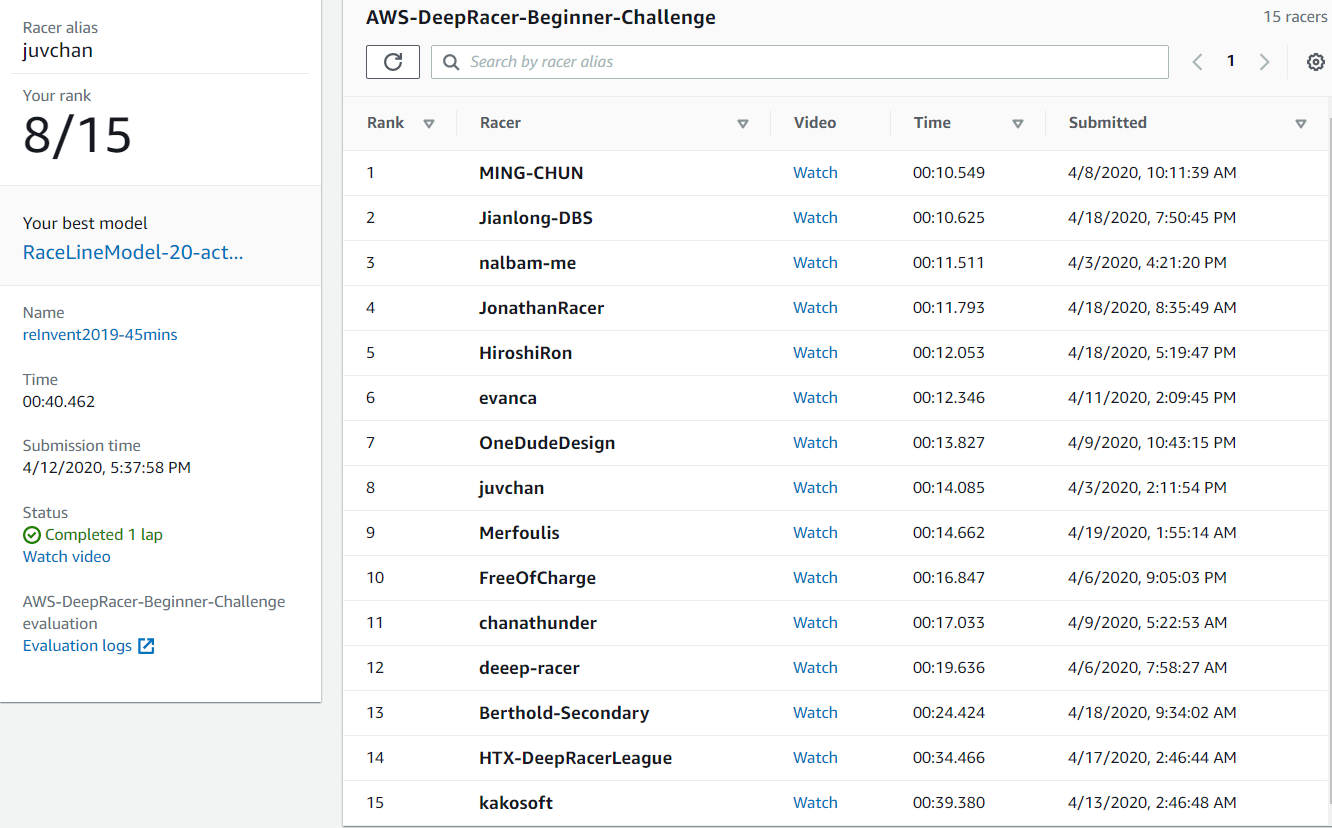This screenshot has width=1332, height=828.
Task: Open the reInvent2019-45mins track page
Action: (x=99, y=335)
